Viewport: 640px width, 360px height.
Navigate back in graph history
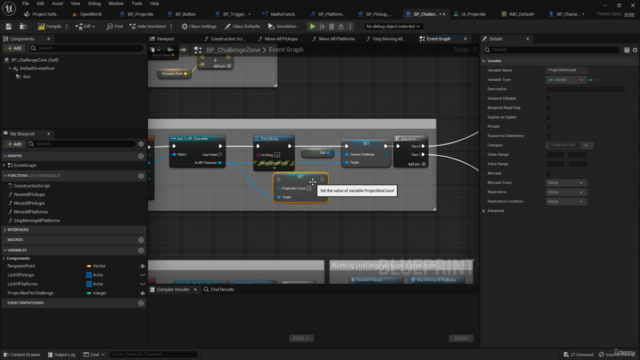[x=170, y=50]
